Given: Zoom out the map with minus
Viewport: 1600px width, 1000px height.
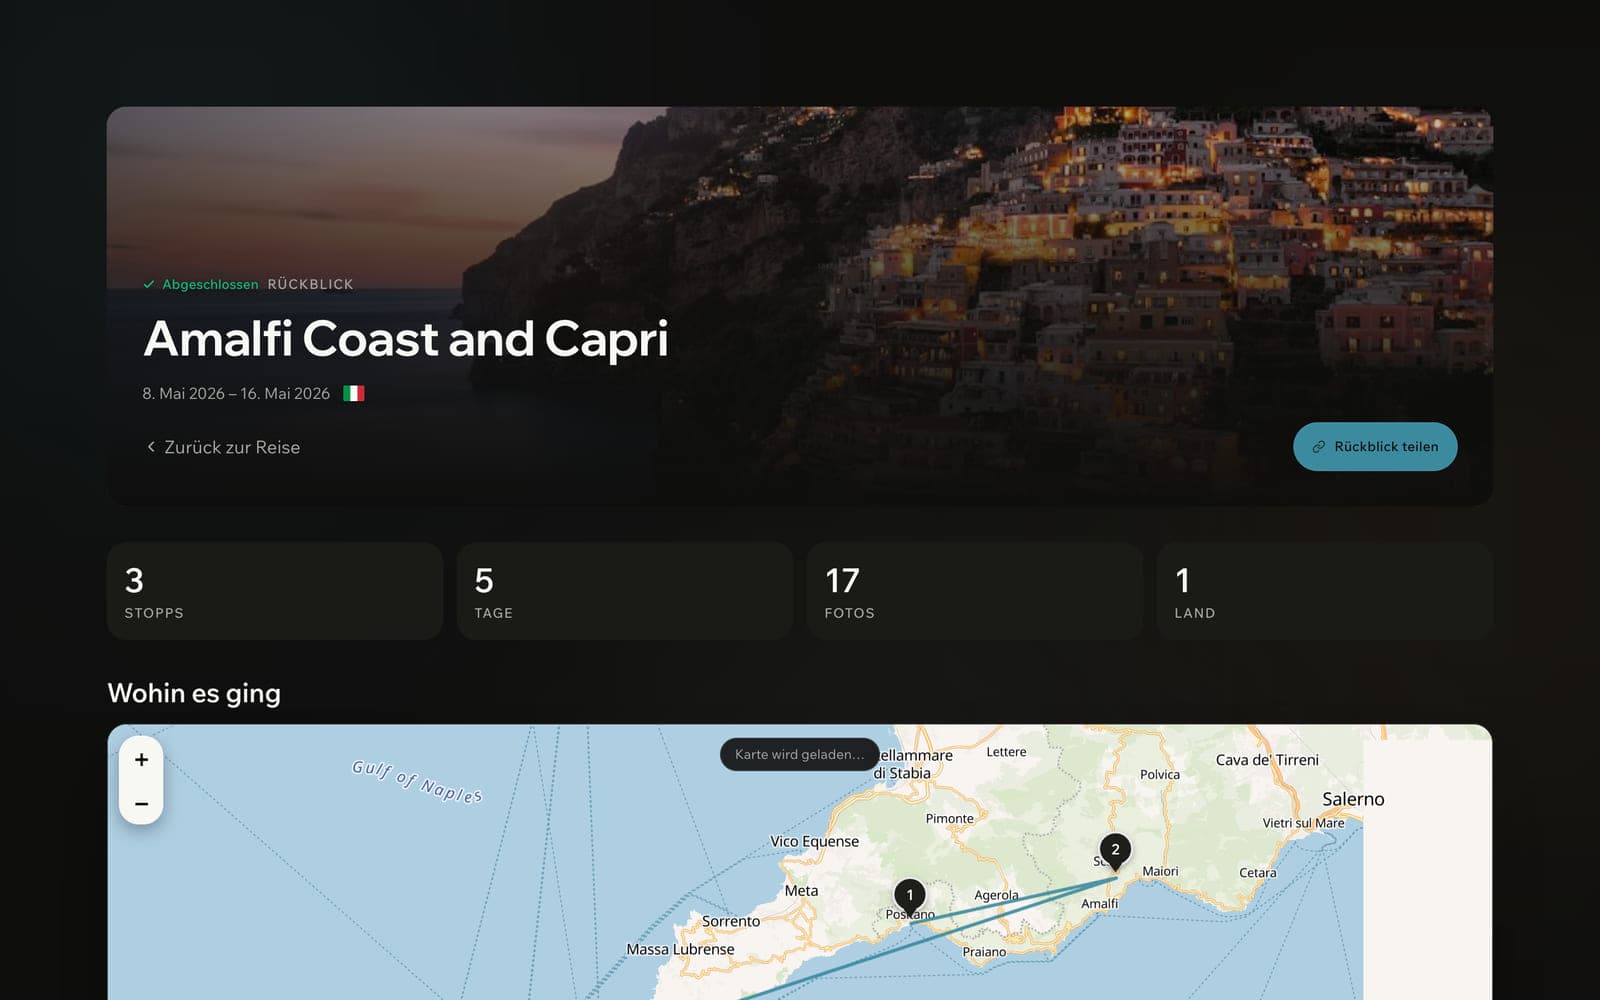Looking at the screenshot, I should click(141, 803).
